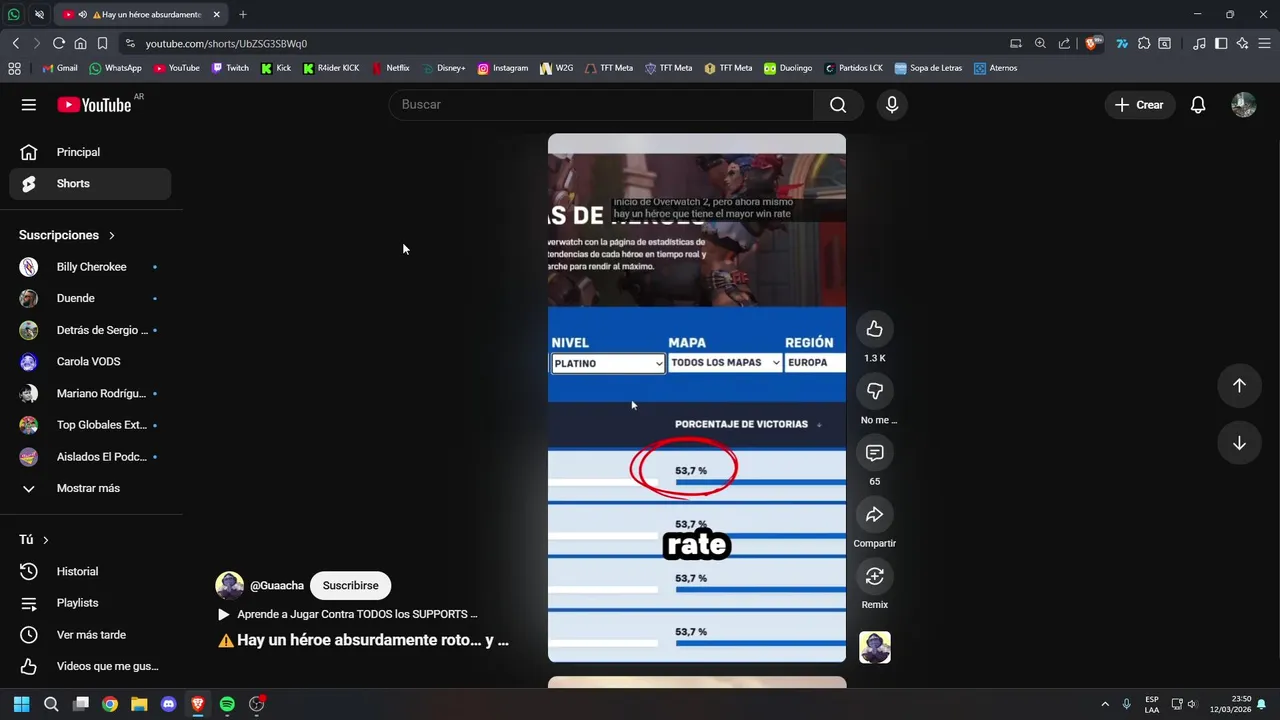Viewport: 1280px width, 720px height.
Task: Open the Twitch bookmark
Action: point(230,68)
